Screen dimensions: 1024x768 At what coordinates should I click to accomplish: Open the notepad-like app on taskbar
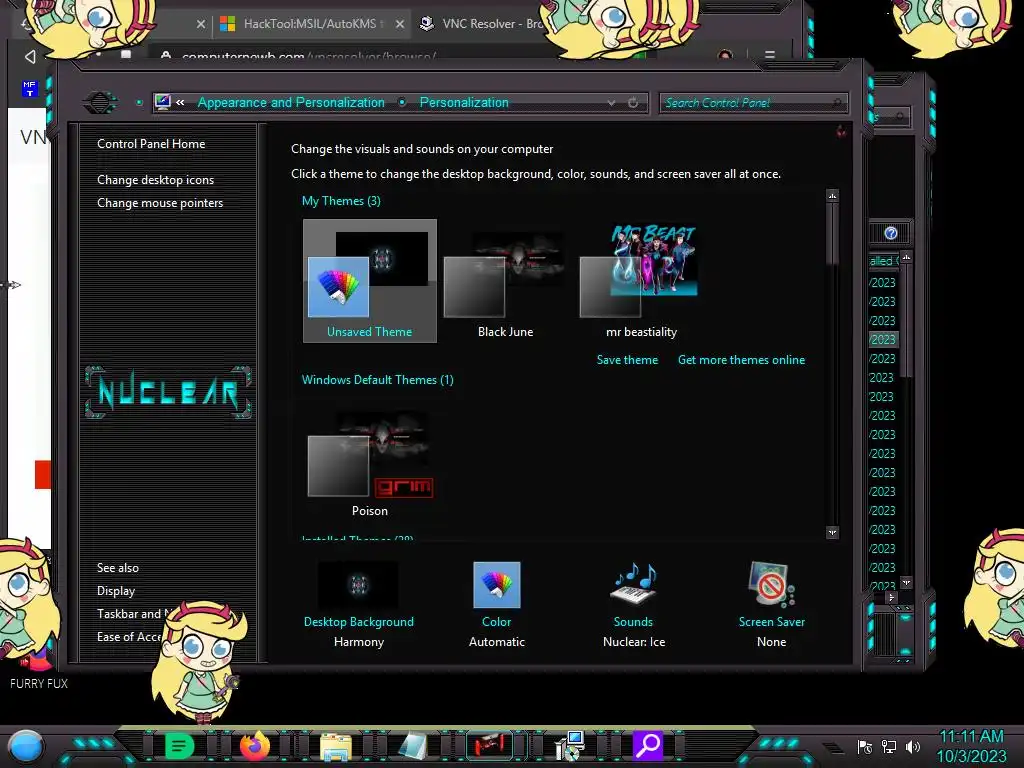[413, 746]
